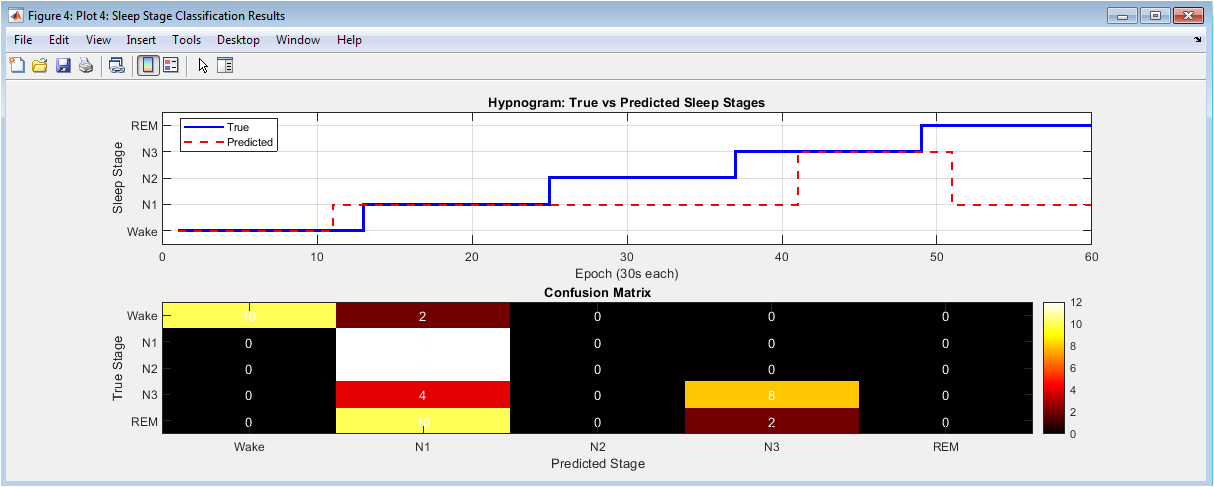Toggle the Insert Colorbar toolbar button
Image resolution: width=1214 pixels, height=487 pixels.
[148, 66]
